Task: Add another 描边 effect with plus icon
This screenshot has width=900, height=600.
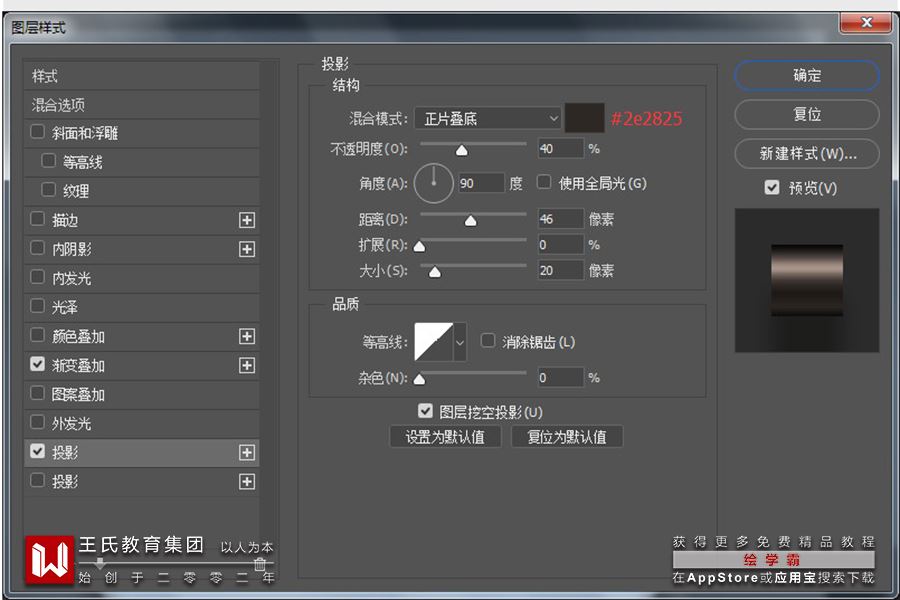Action: coord(247,220)
